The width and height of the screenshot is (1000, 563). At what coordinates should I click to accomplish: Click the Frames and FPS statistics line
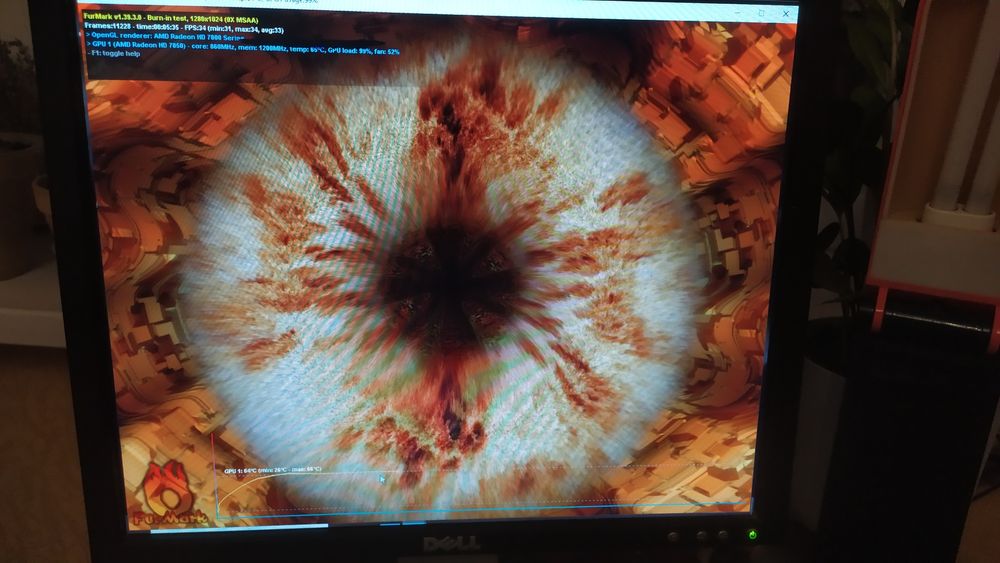coord(184,29)
